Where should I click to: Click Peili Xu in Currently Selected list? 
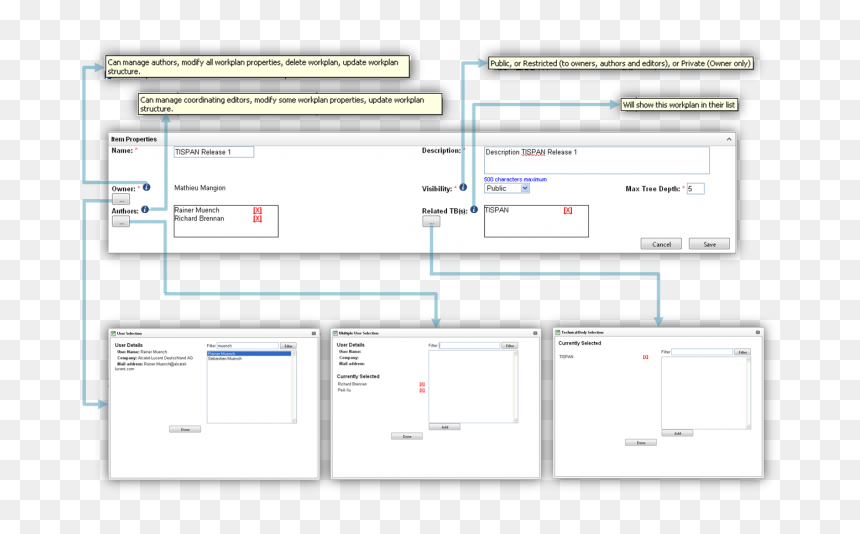pyautogui.click(x=344, y=390)
